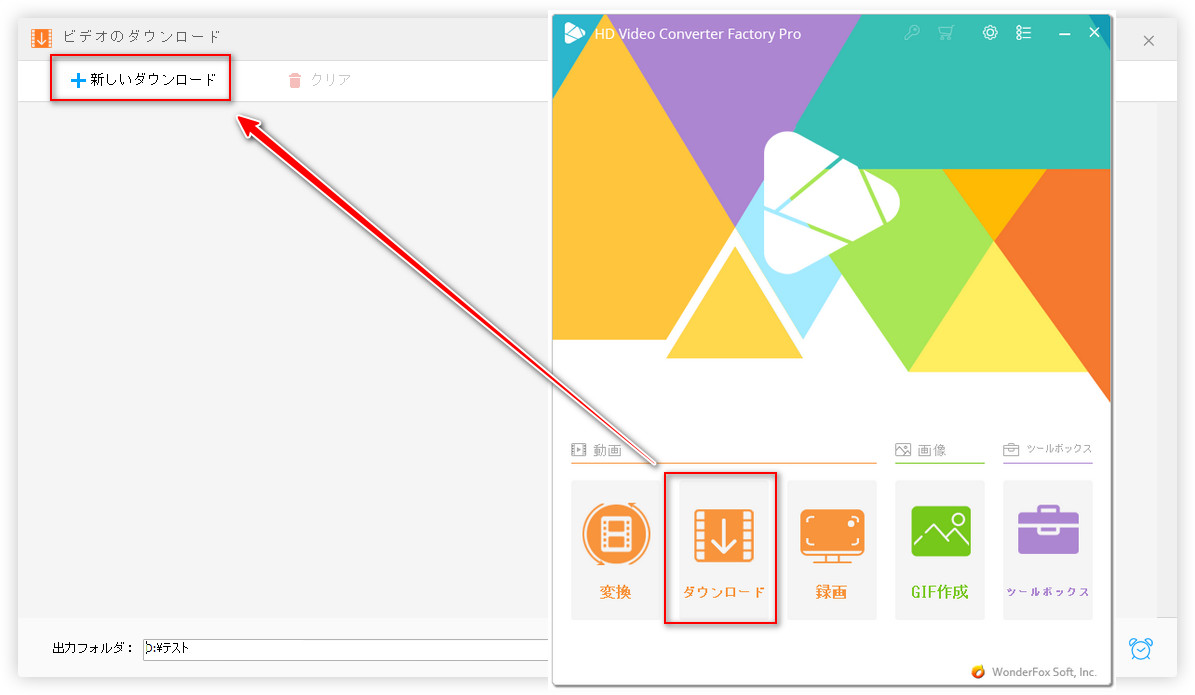The image size is (1195, 695).
Task: Click the クリア trash button
Action: click(x=319, y=79)
